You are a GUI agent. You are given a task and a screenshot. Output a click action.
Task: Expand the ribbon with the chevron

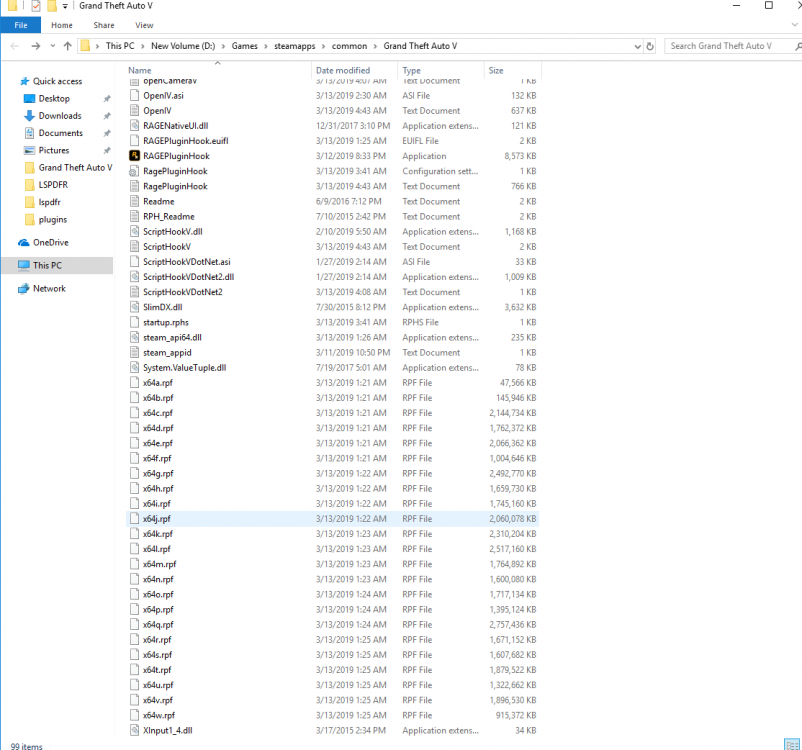coord(794,25)
